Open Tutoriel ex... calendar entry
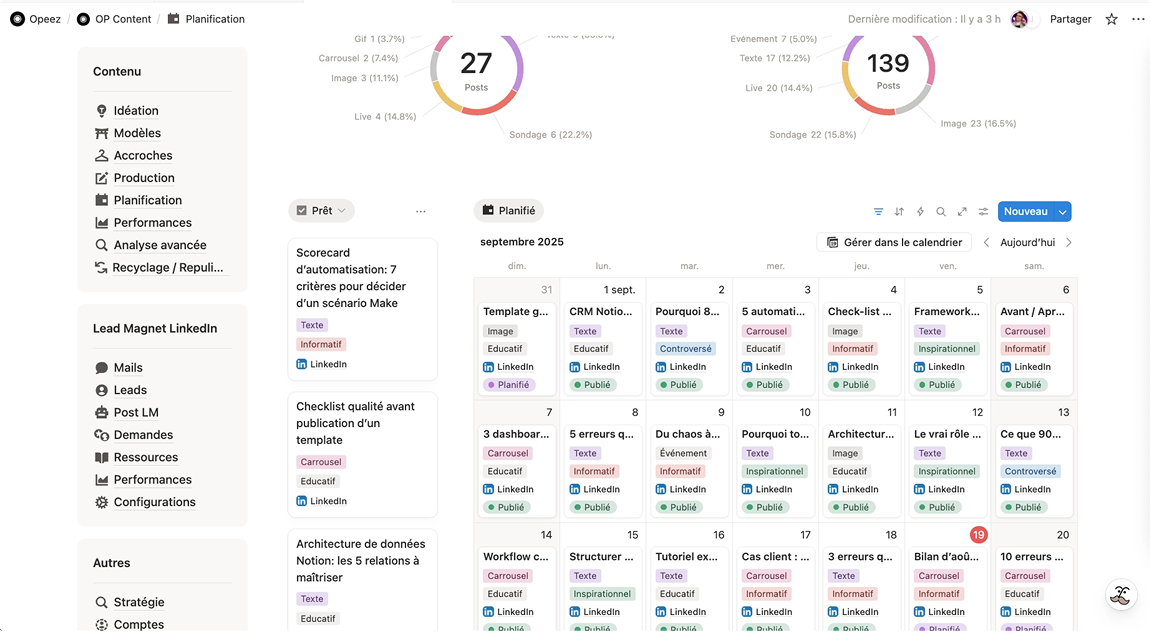This screenshot has width=1150, height=632. point(689,590)
